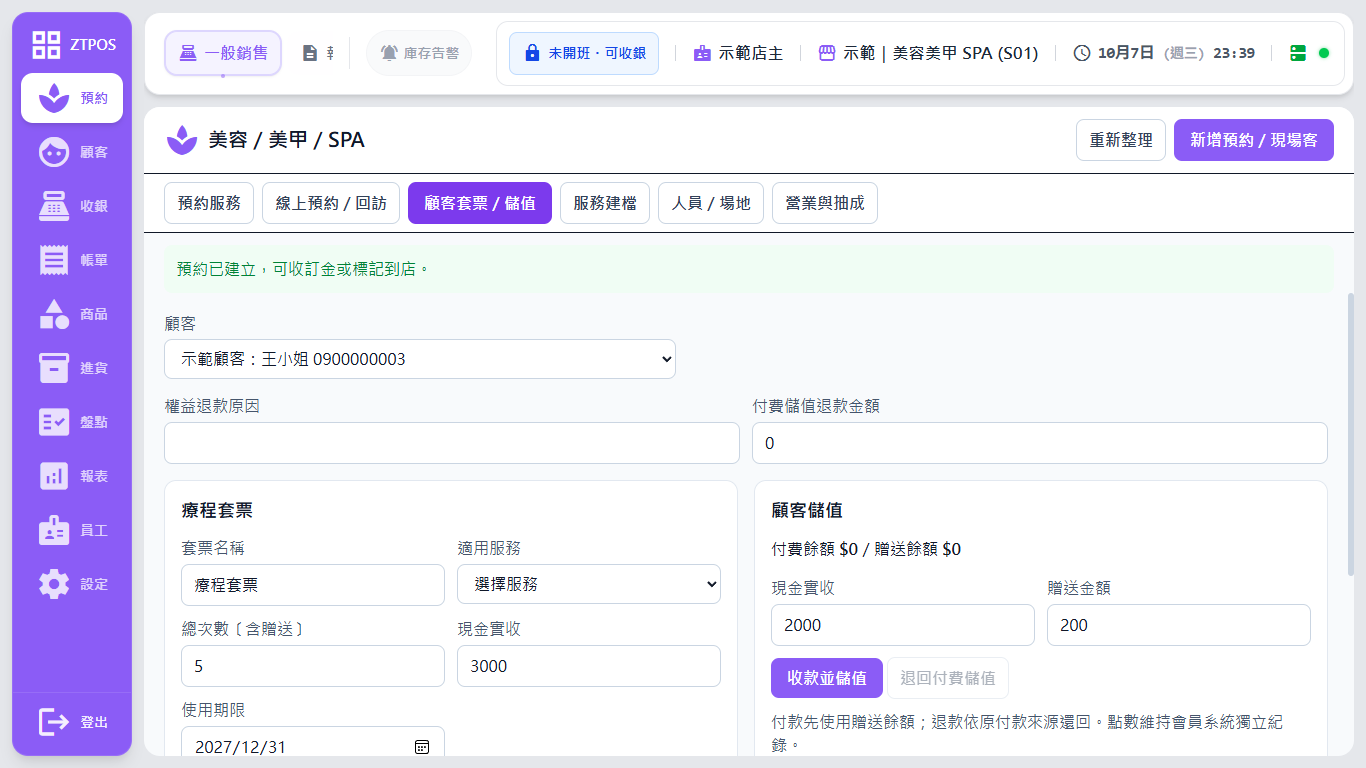This screenshot has height=768, width=1366.
Task: Open the calendar picker in 使用期限
Action: (422, 747)
